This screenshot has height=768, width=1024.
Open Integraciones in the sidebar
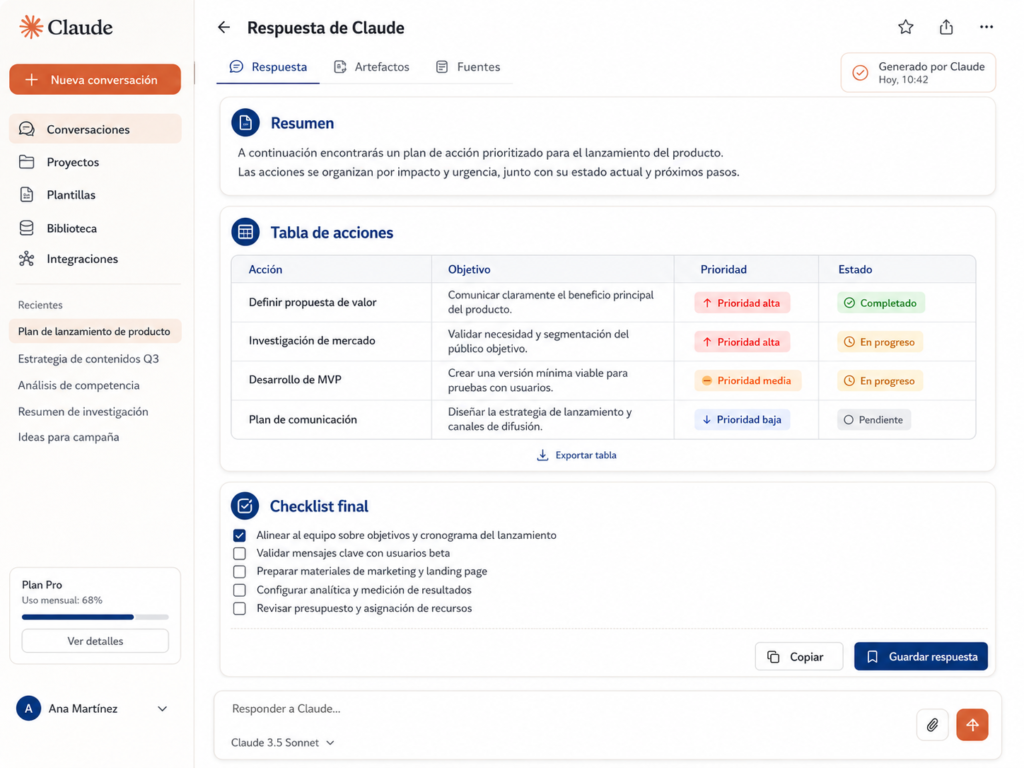[x=95, y=259]
